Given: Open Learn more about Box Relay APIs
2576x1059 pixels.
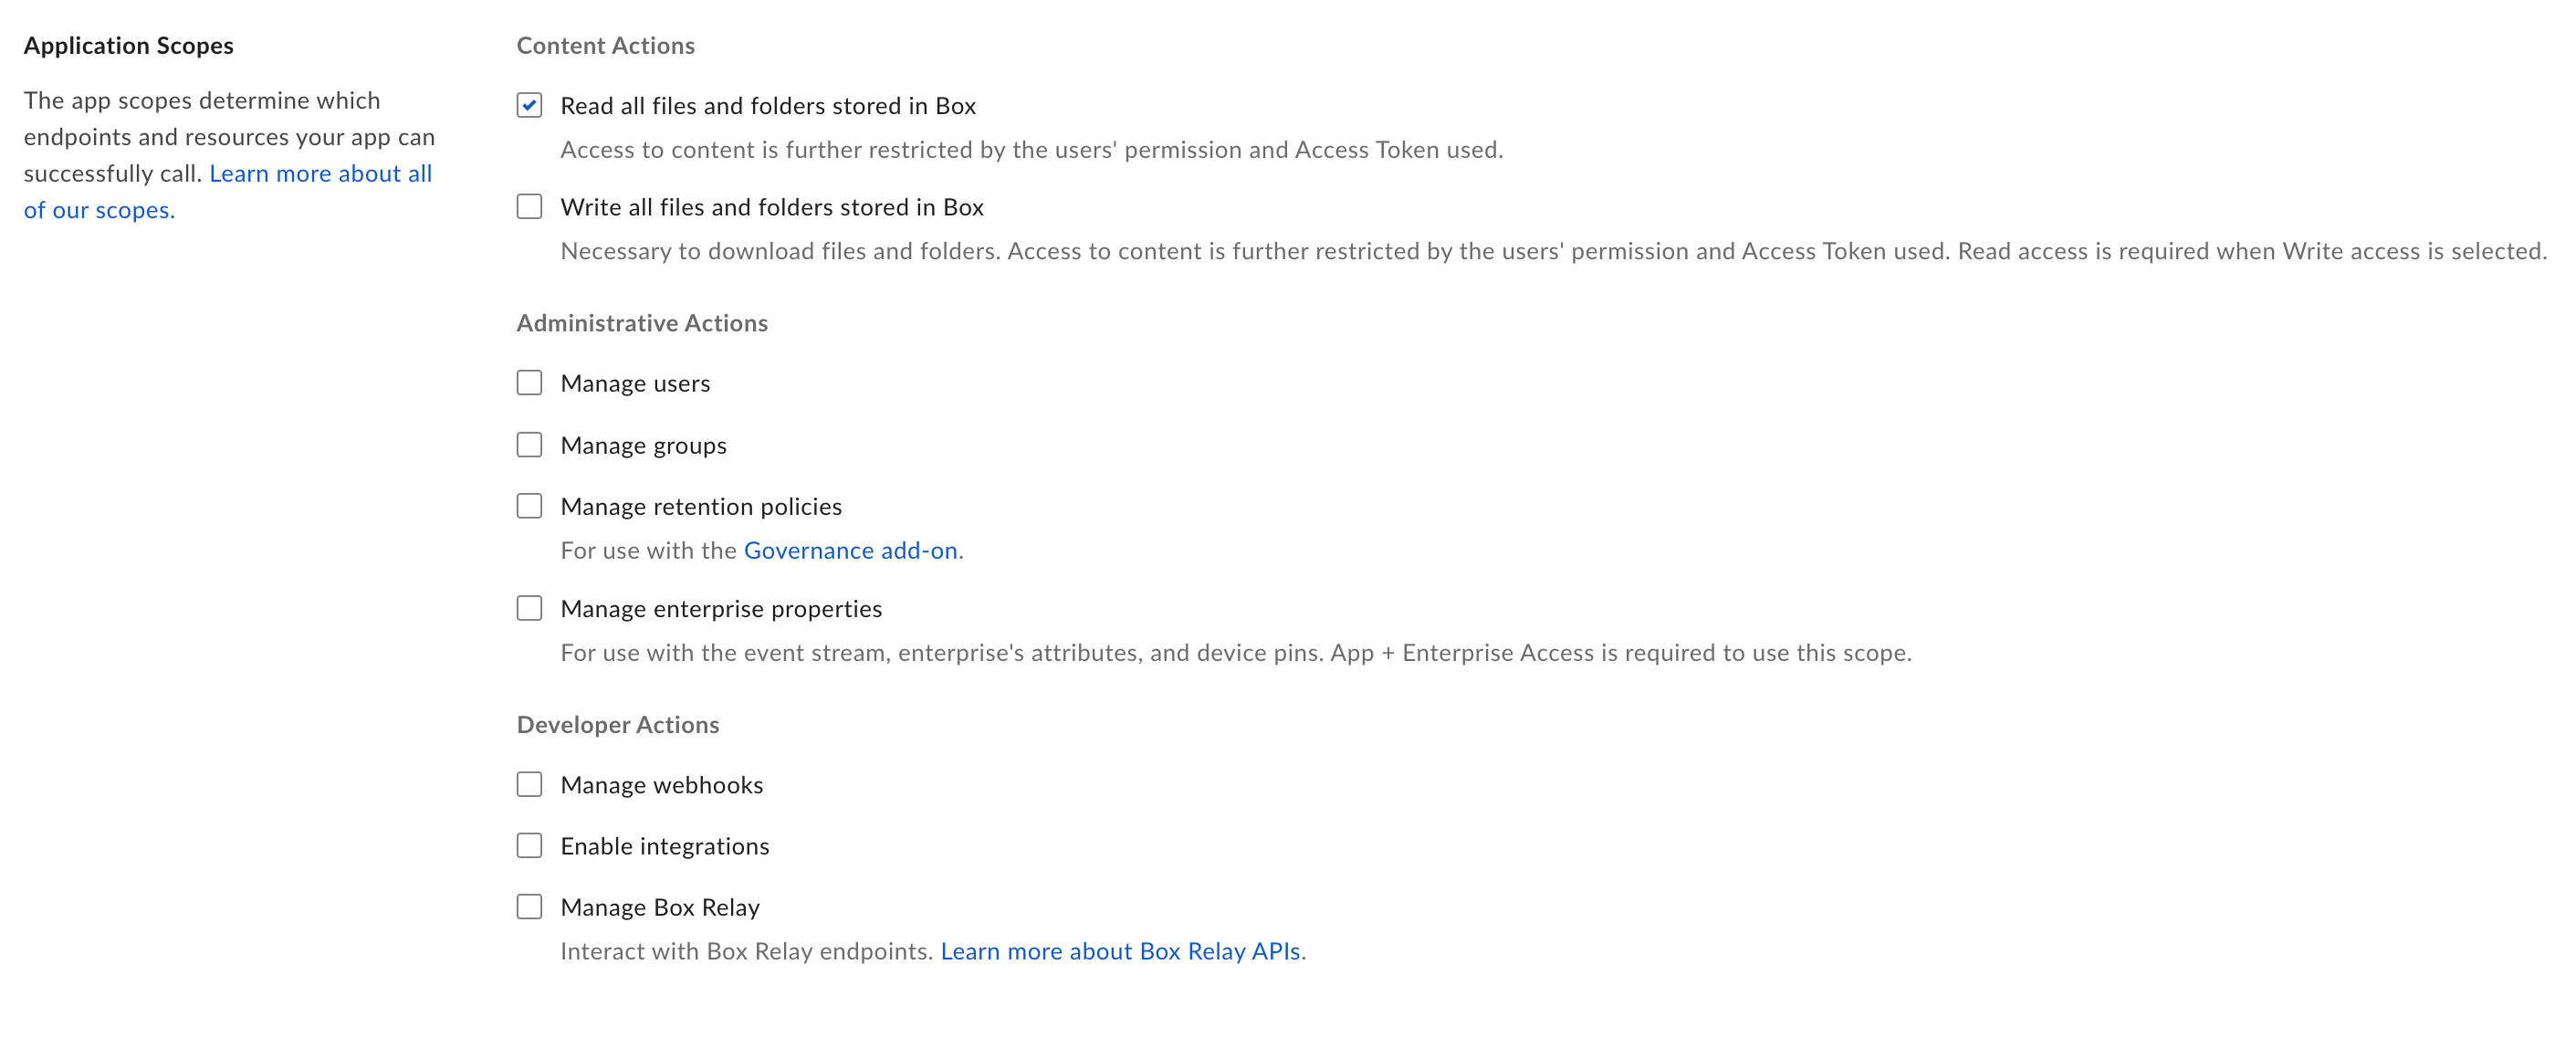Looking at the screenshot, I should (x=1120, y=951).
